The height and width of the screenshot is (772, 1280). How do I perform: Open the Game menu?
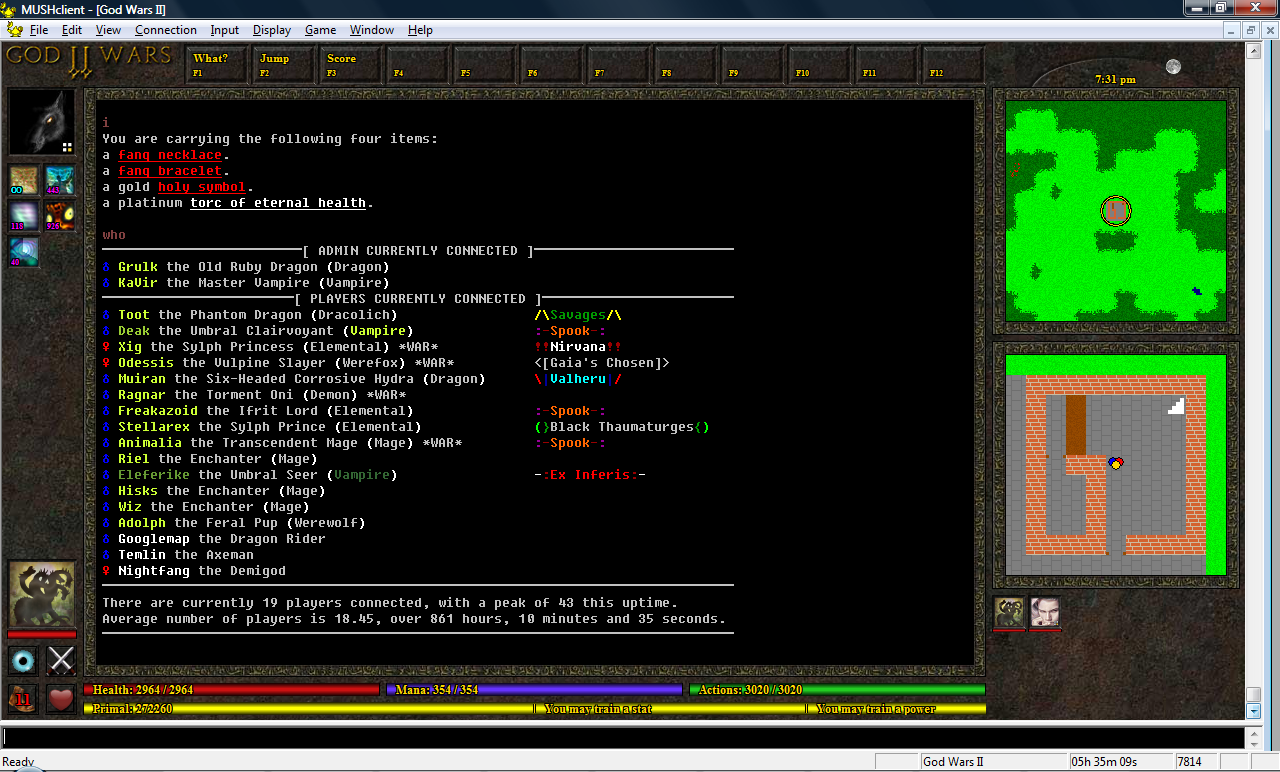click(x=320, y=30)
